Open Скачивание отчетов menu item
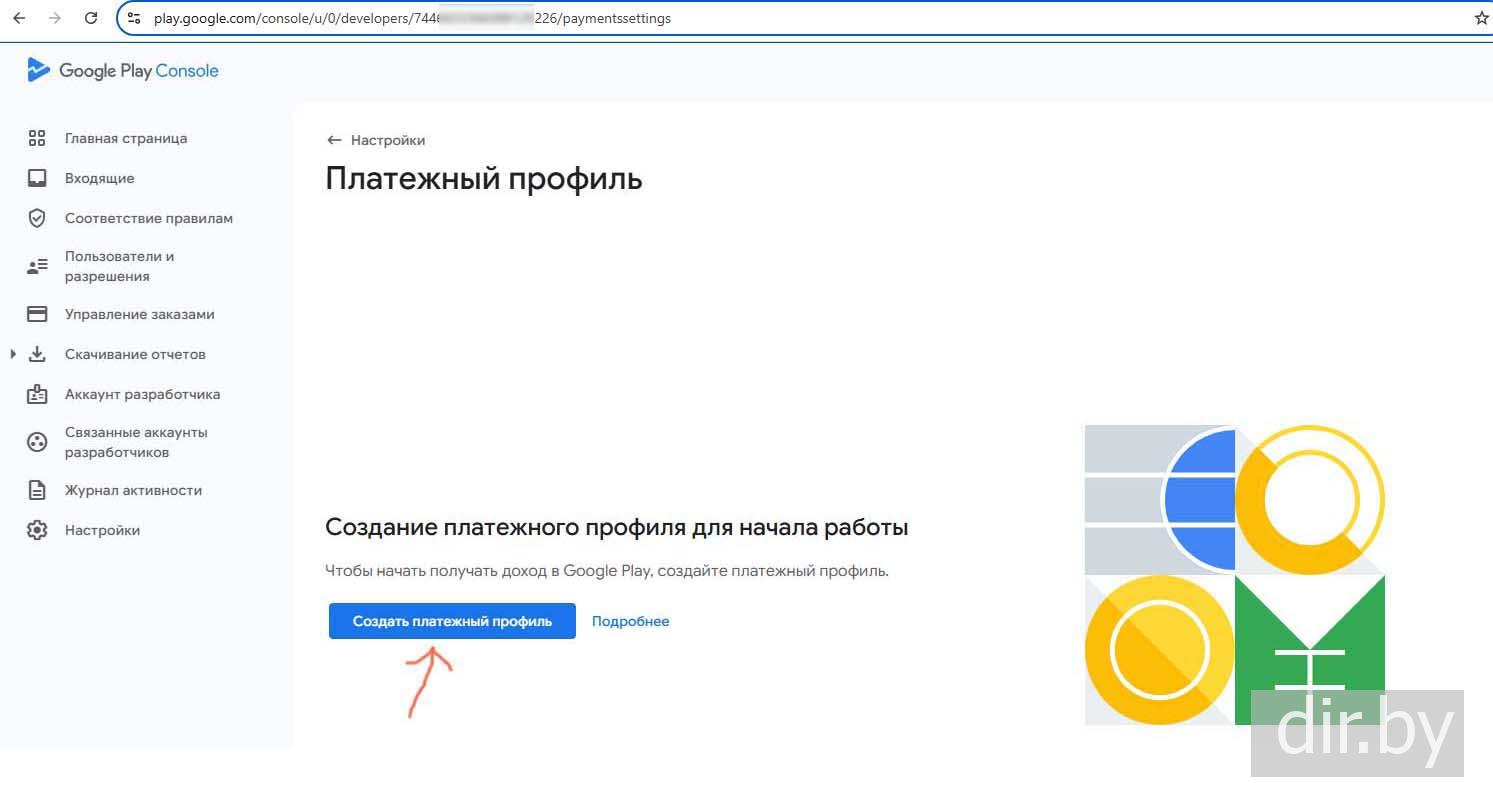 point(135,354)
